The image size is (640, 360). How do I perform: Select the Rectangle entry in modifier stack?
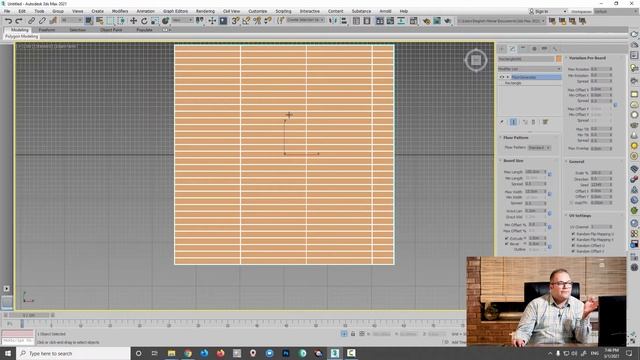click(513, 83)
